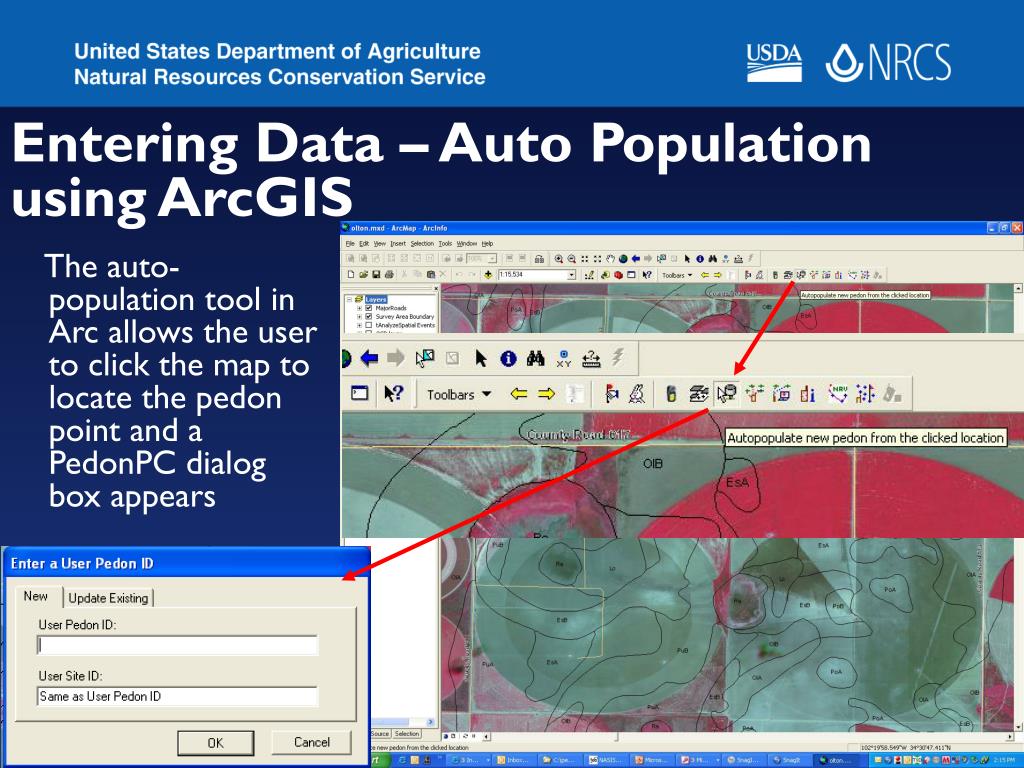This screenshot has width=1024, height=768.
Task: Click the Fixed Zoom In arrows icon
Action: [x=584, y=259]
